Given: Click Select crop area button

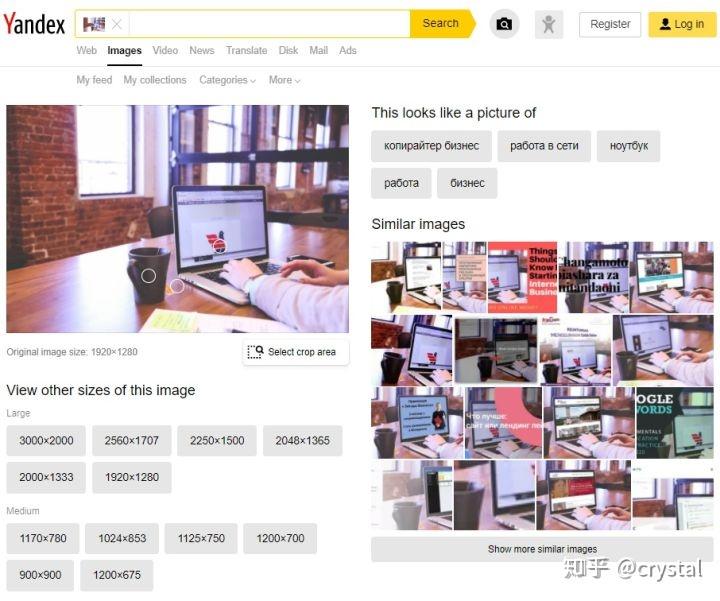Looking at the screenshot, I should click(296, 352).
